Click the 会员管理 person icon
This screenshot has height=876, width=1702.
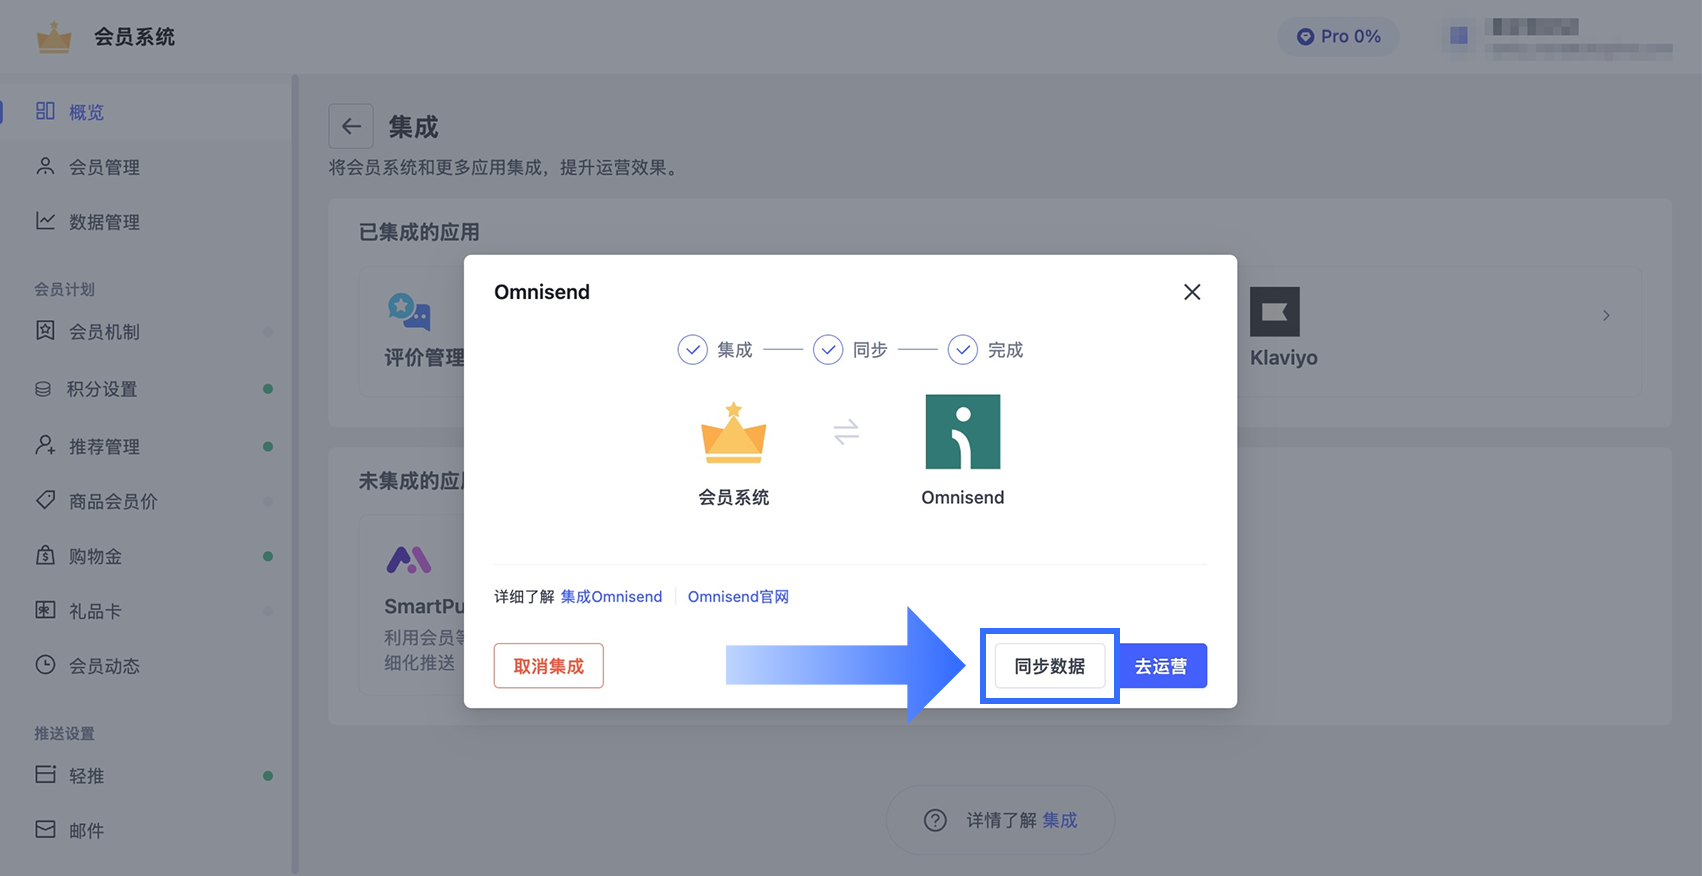click(45, 166)
